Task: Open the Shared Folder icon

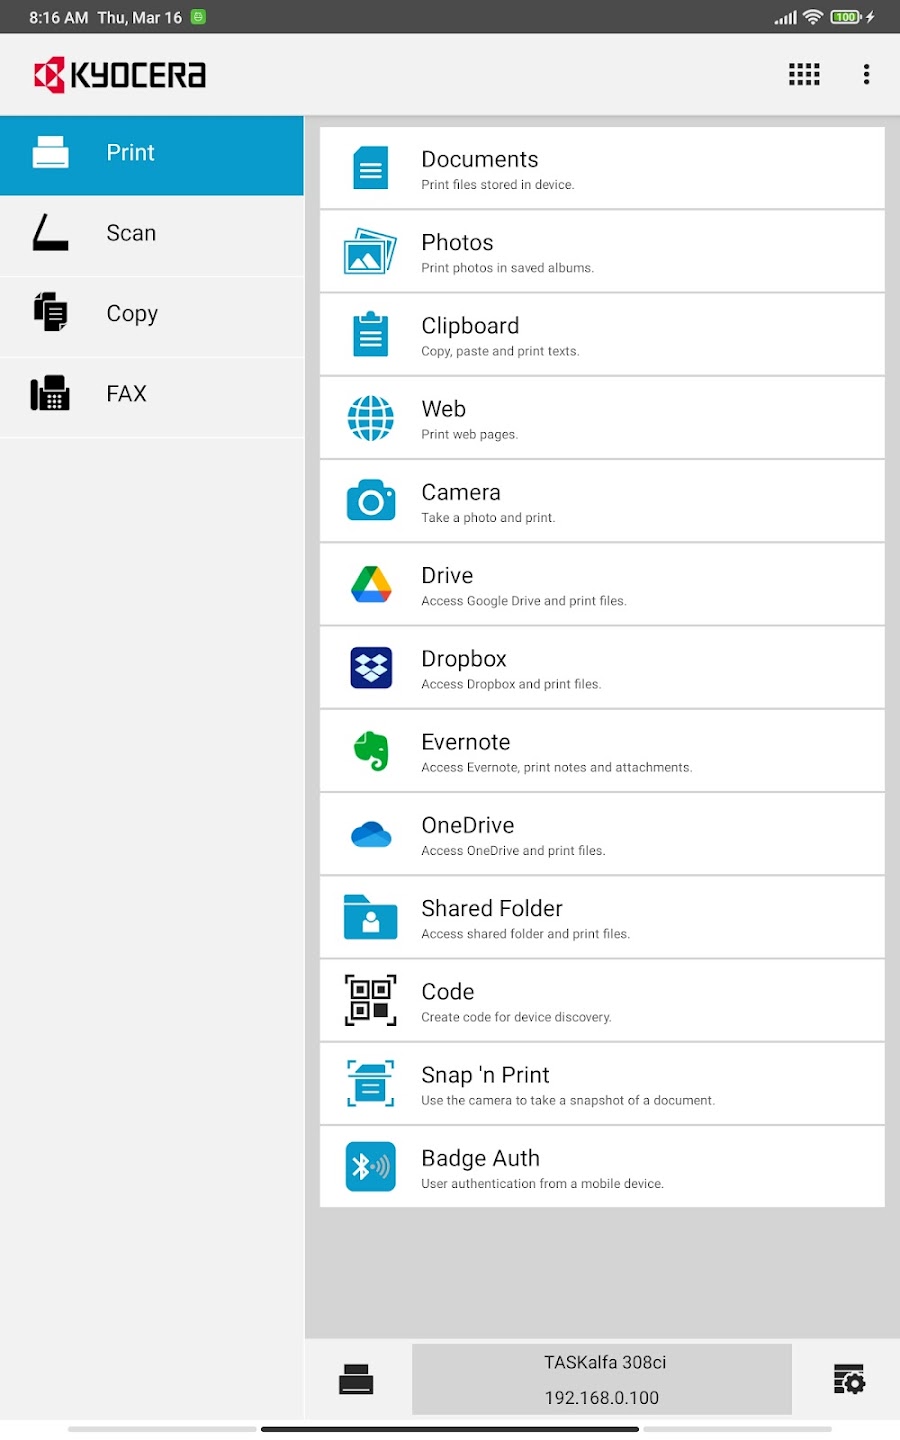Action: click(371, 917)
